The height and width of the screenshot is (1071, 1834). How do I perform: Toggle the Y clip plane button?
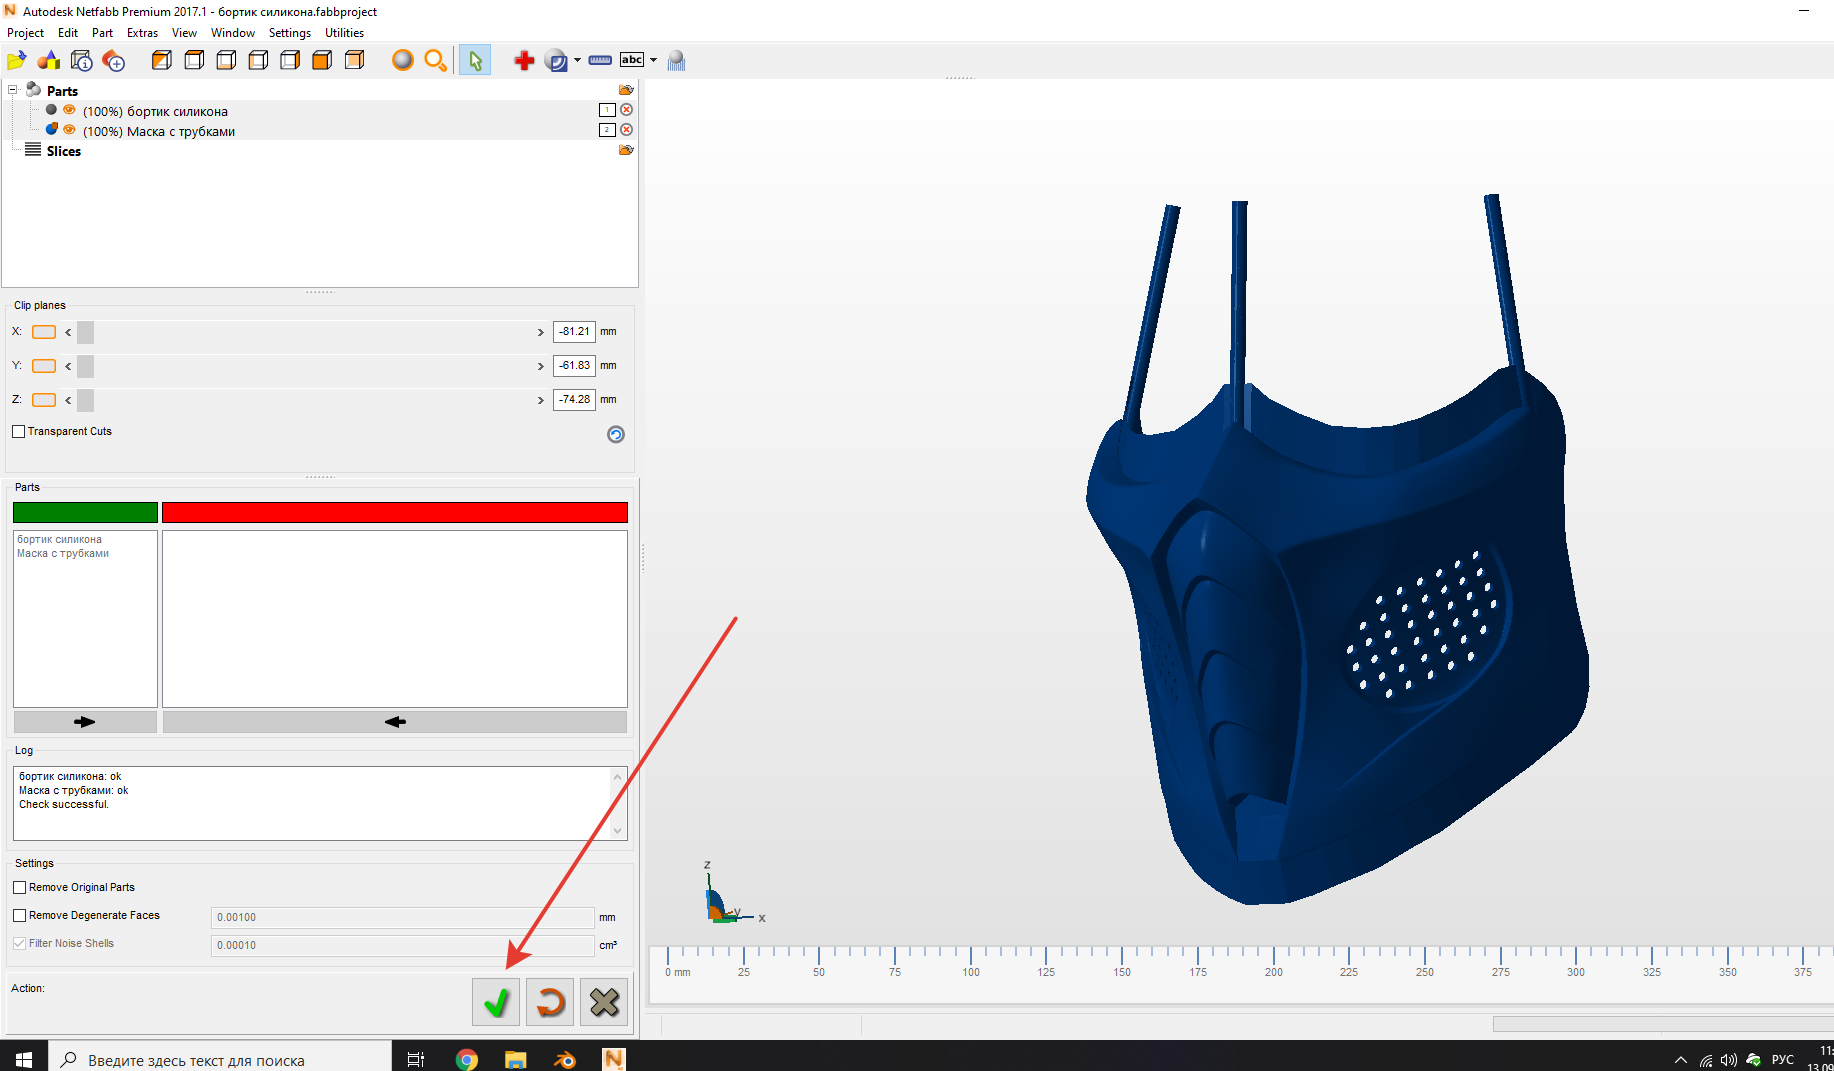tap(44, 366)
